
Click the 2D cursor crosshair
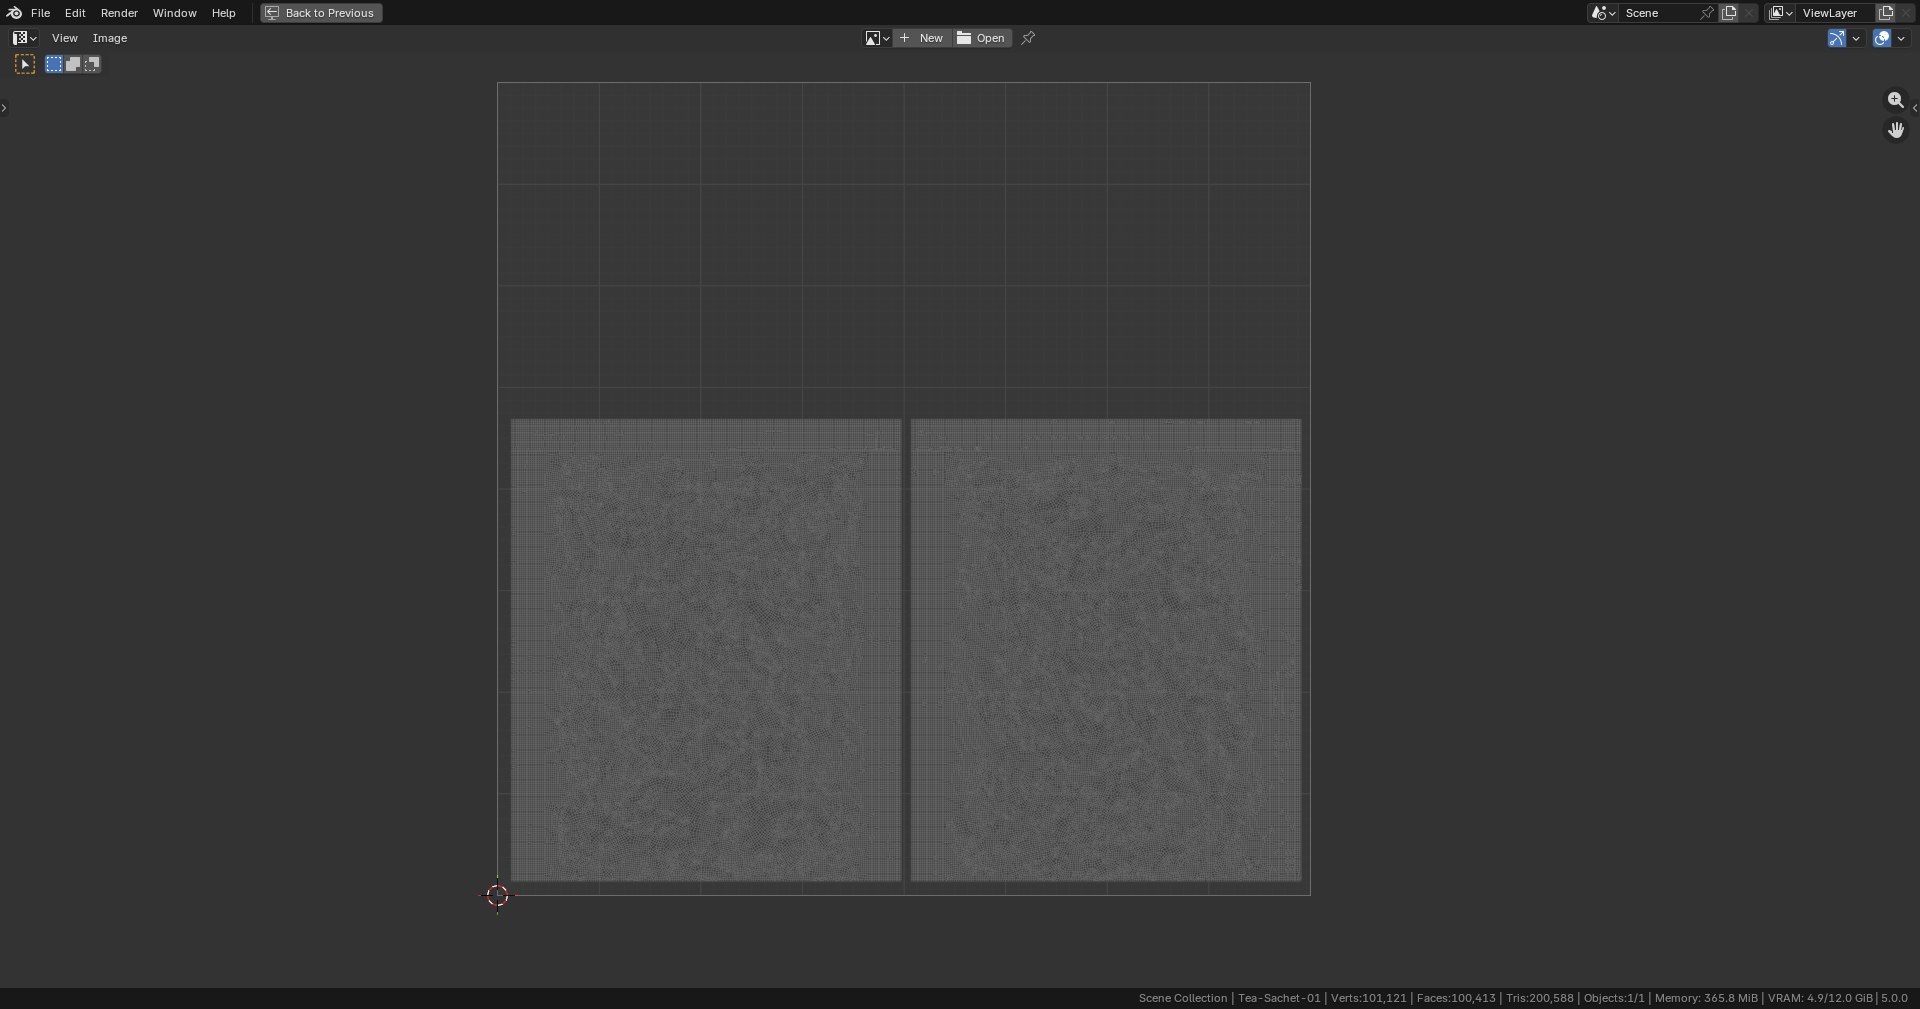click(x=497, y=895)
